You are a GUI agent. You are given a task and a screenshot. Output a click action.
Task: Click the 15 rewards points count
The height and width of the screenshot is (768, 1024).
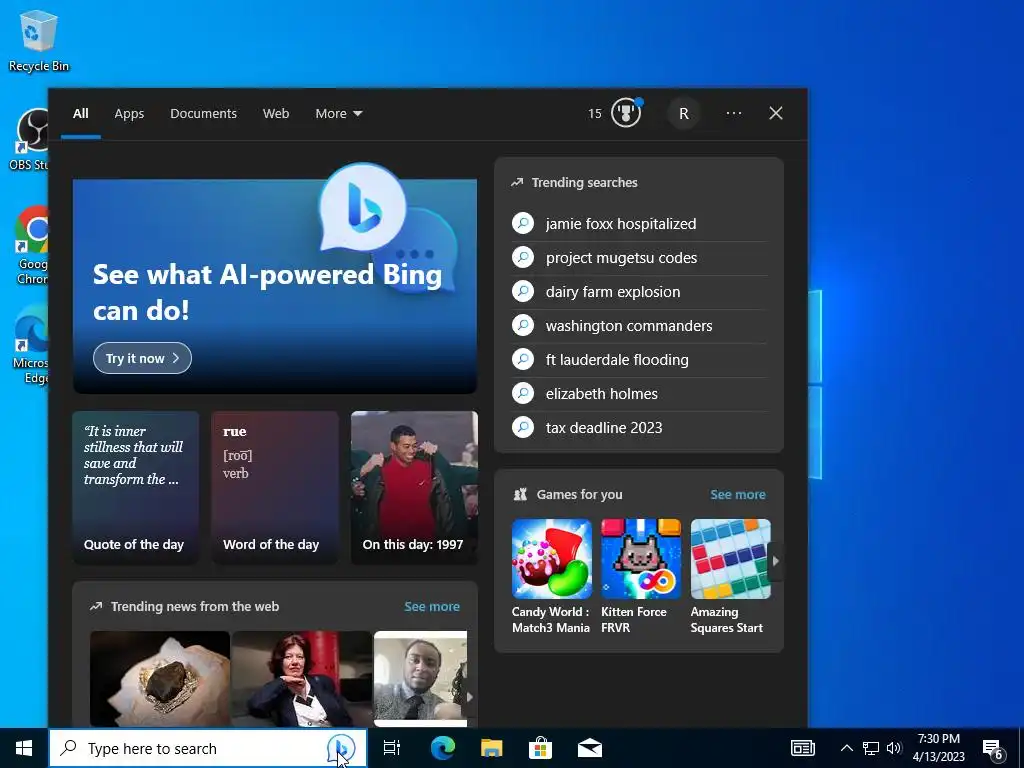594,114
